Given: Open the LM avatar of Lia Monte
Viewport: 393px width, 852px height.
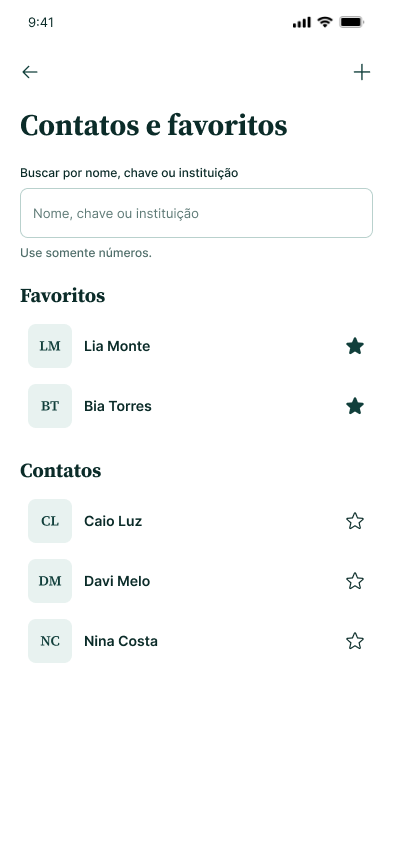Looking at the screenshot, I should 50,346.
